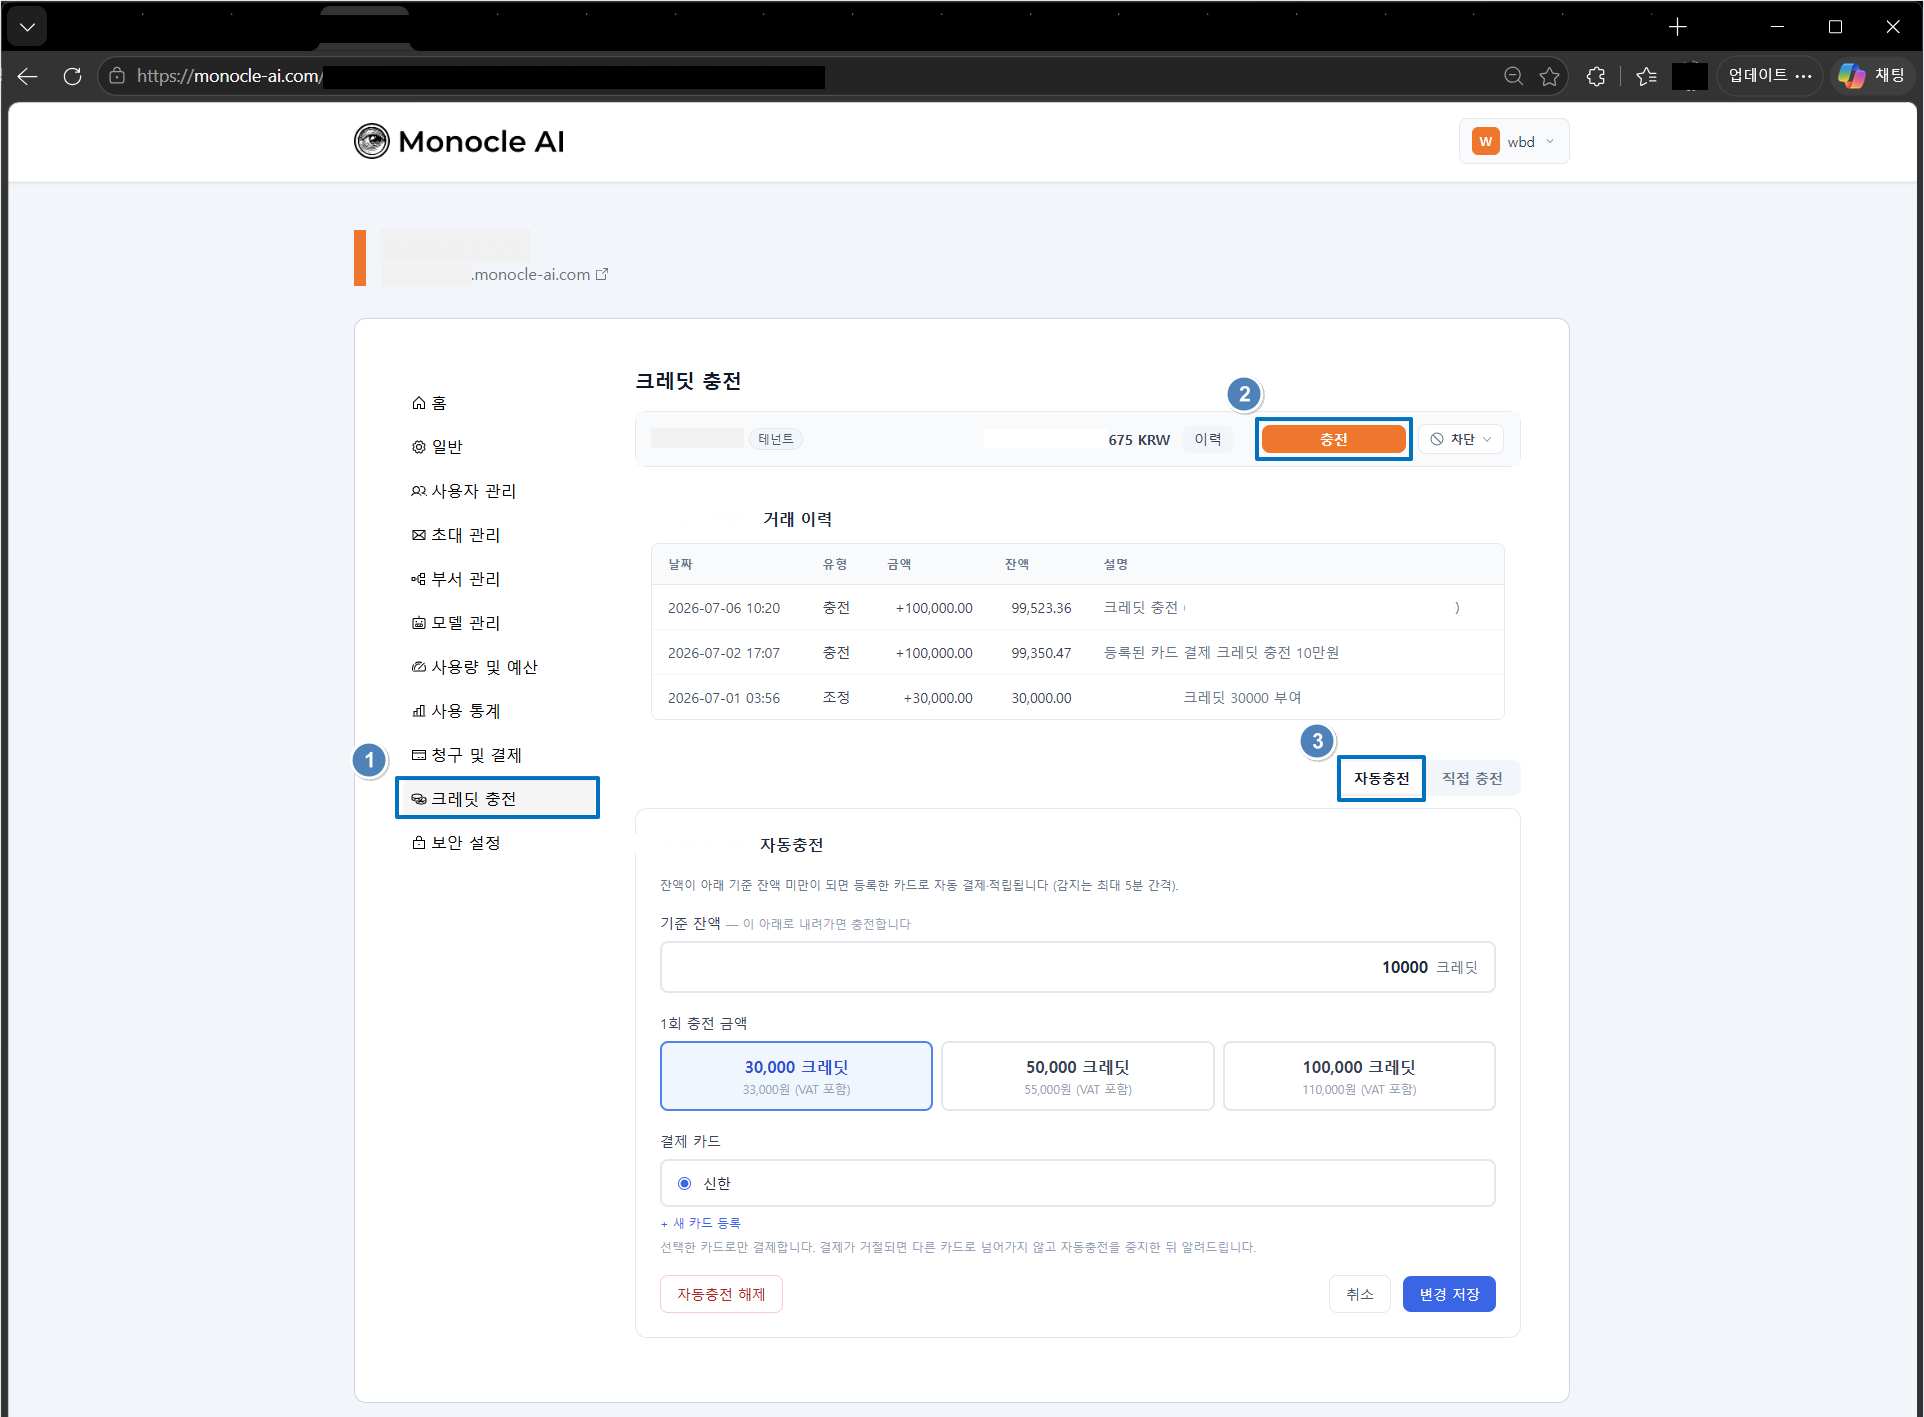Click the 크레딧 30000 부여 description

point(1242,698)
